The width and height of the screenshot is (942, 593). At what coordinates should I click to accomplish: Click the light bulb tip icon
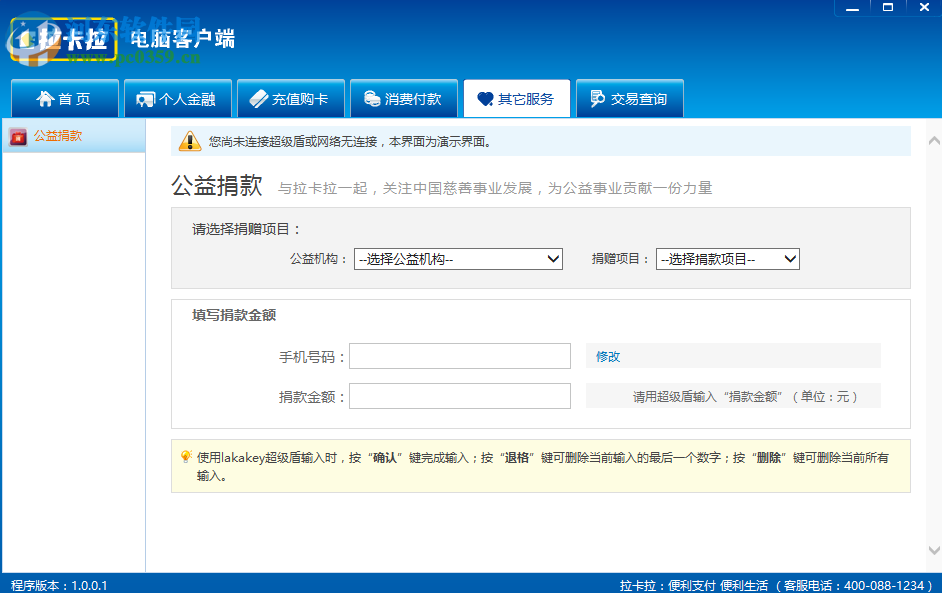186,457
